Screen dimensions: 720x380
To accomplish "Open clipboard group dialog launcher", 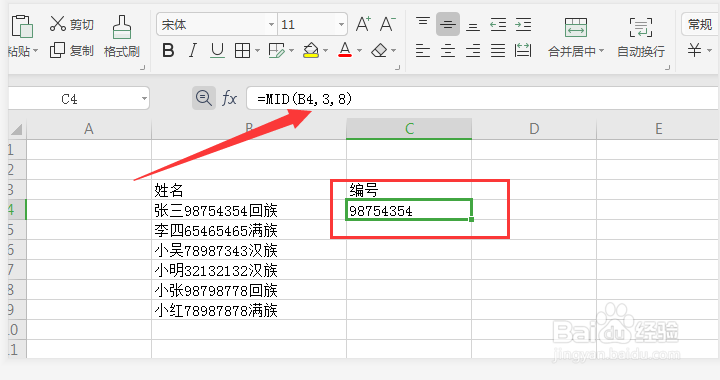I will (142, 68).
